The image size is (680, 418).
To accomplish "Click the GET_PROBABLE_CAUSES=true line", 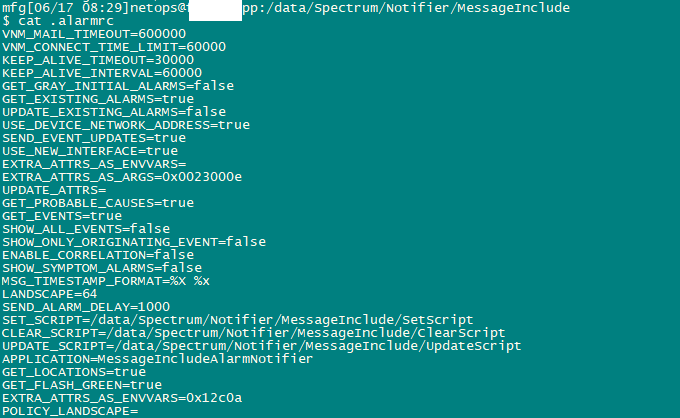I will click(98, 203).
